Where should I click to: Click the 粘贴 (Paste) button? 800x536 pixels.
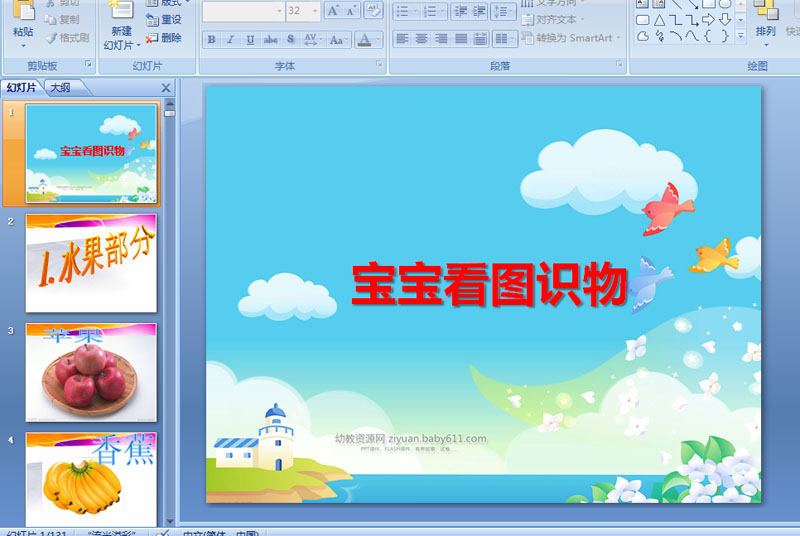pyautogui.click(x=23, y=25)
